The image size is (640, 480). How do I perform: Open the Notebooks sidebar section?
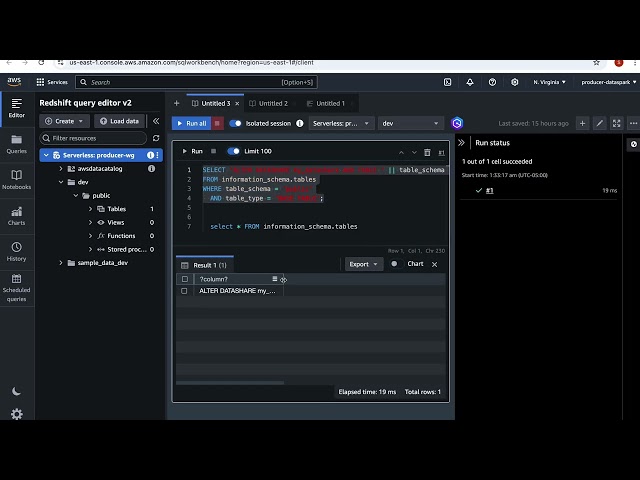tap(17, 180)
